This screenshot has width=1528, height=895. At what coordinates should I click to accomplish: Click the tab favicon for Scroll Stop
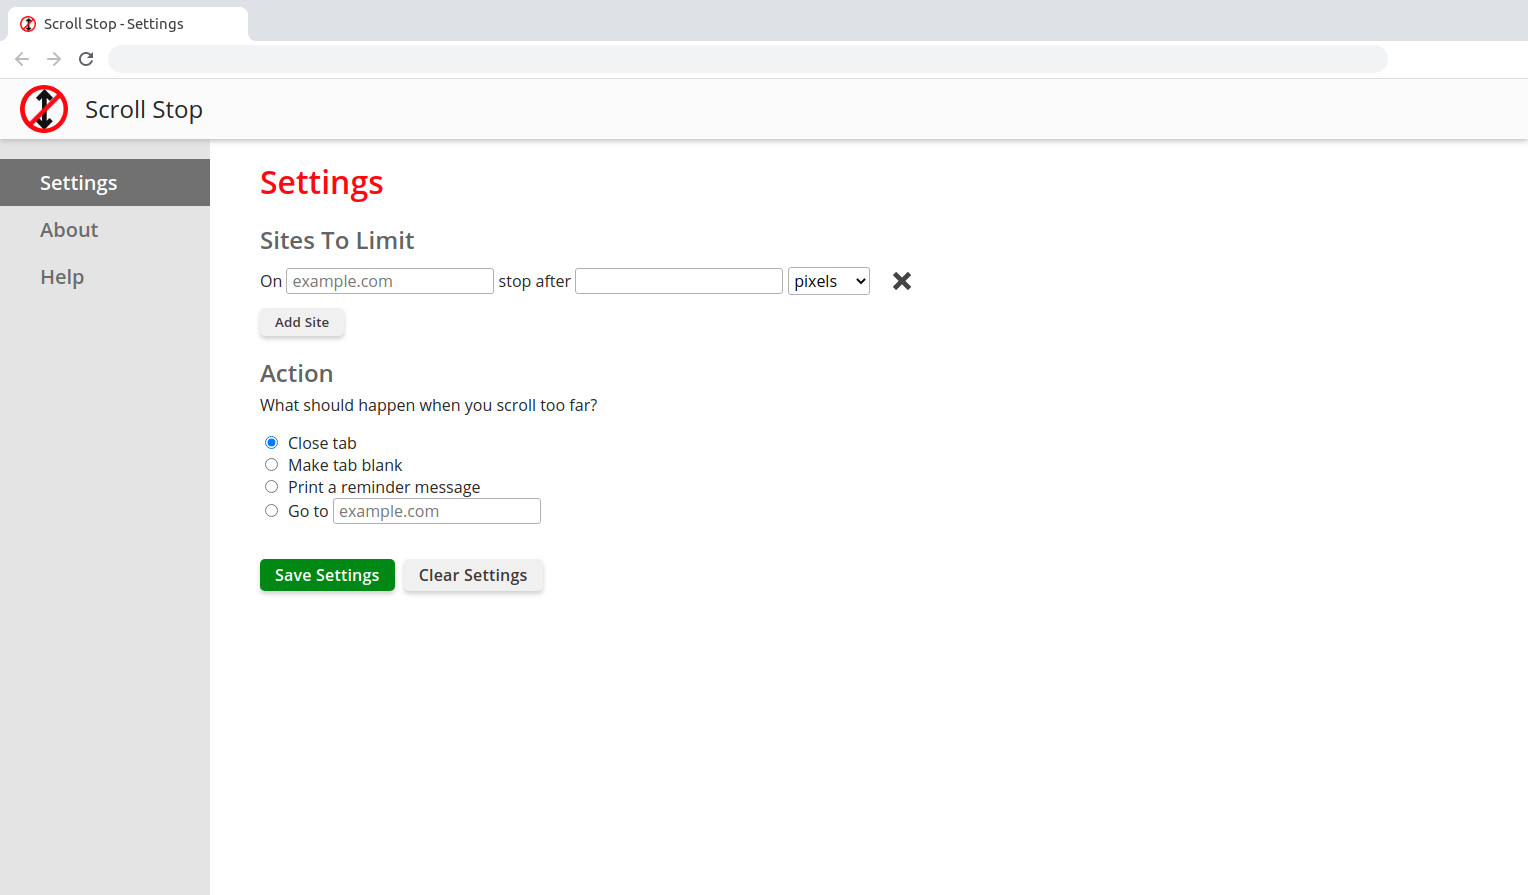pos(28,24)
